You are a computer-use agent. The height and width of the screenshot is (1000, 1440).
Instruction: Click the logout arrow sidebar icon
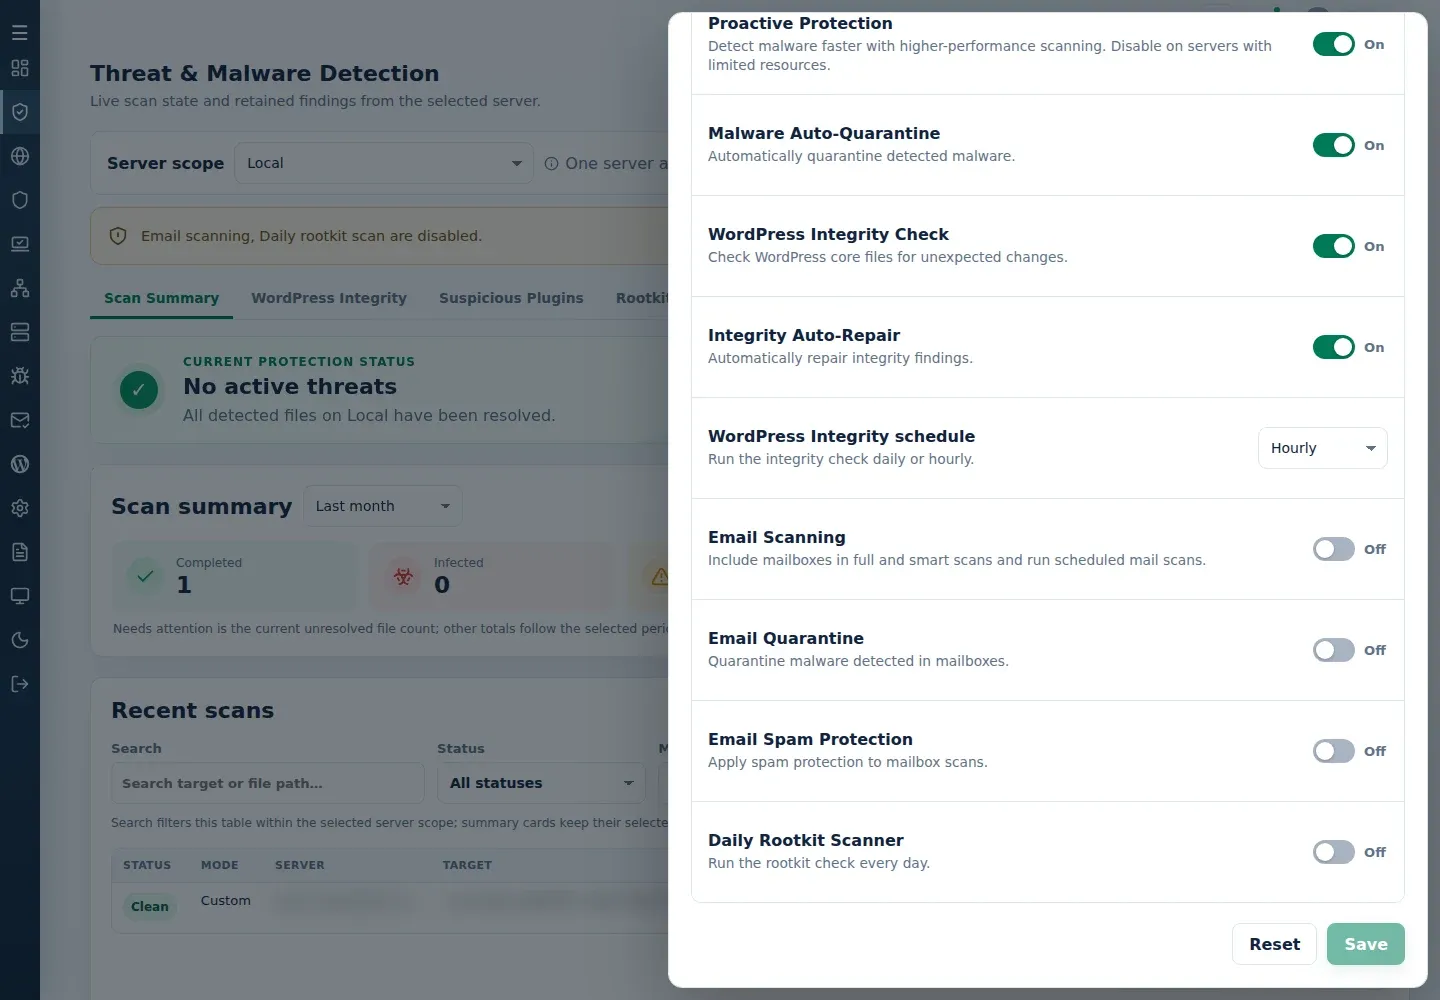pyautogui.click(x=20, y=684)
